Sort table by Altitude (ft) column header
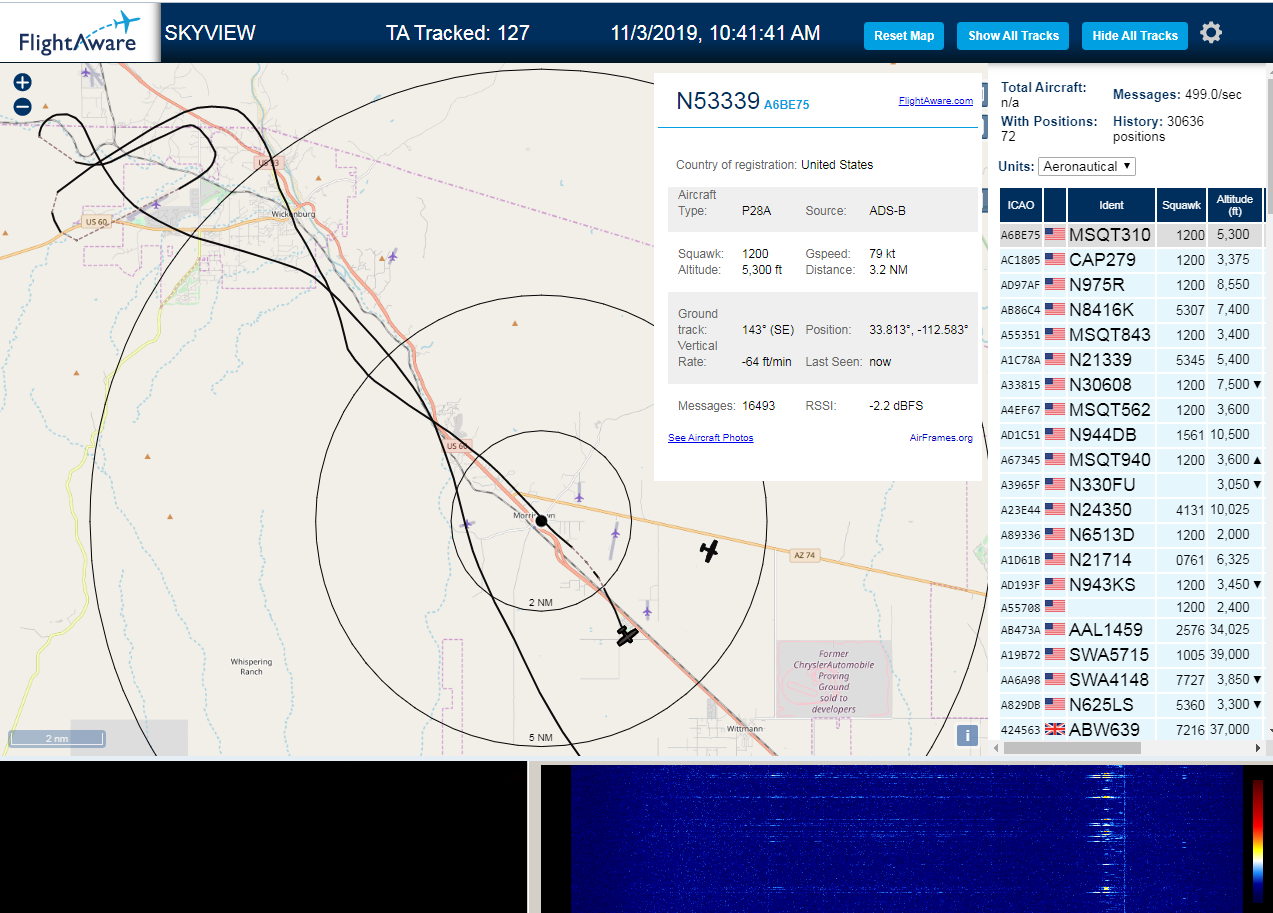The width and height of the screenshot is (1273, 913). pyautogui.click(x=1235, y=205)
